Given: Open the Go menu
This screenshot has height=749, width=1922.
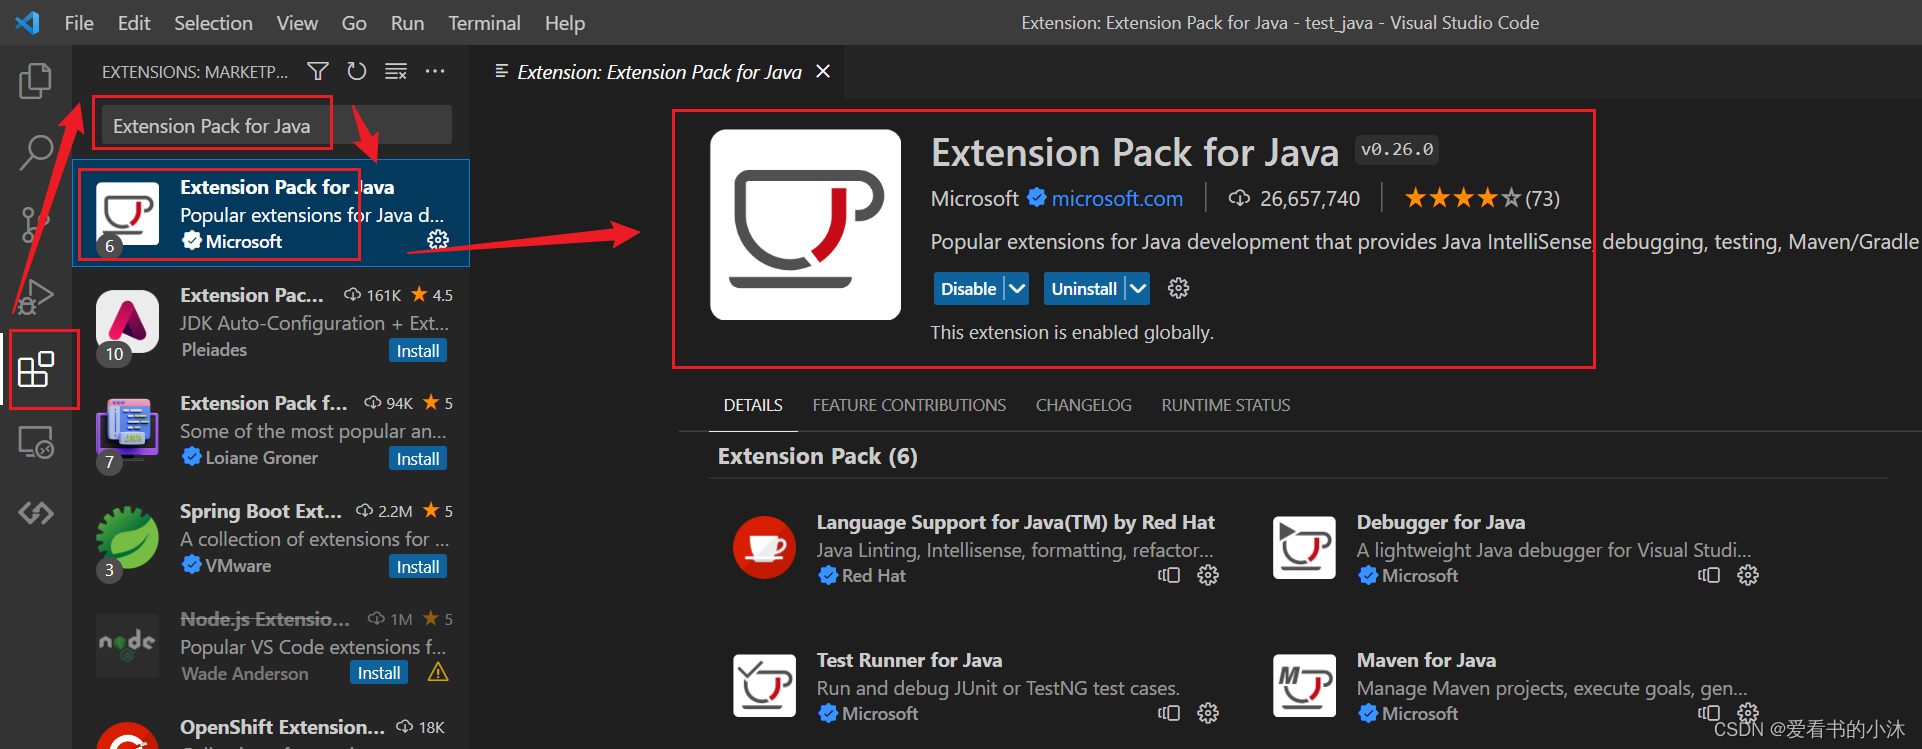Looking at the screenshot, I should 354,23.
